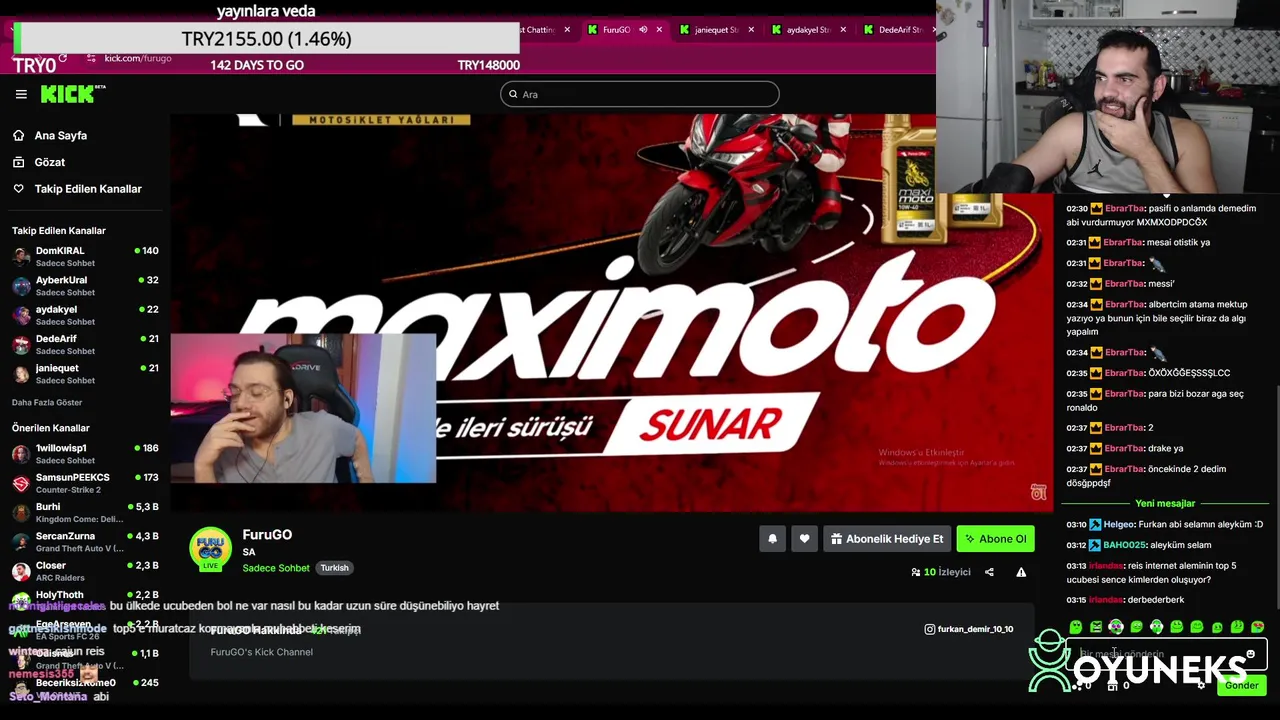Open Takip Edilen Kanallar page

coord(88,189)
